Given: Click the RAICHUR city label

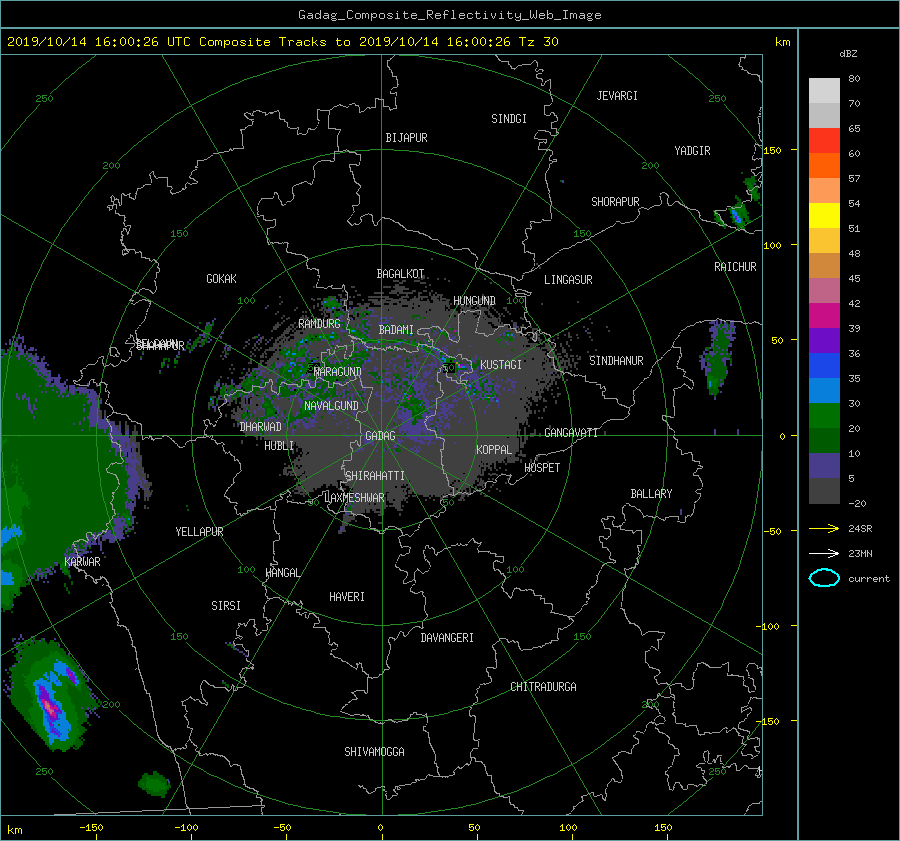Looking at the screenshot, I should pyautogui.click(x=735, y=267).
